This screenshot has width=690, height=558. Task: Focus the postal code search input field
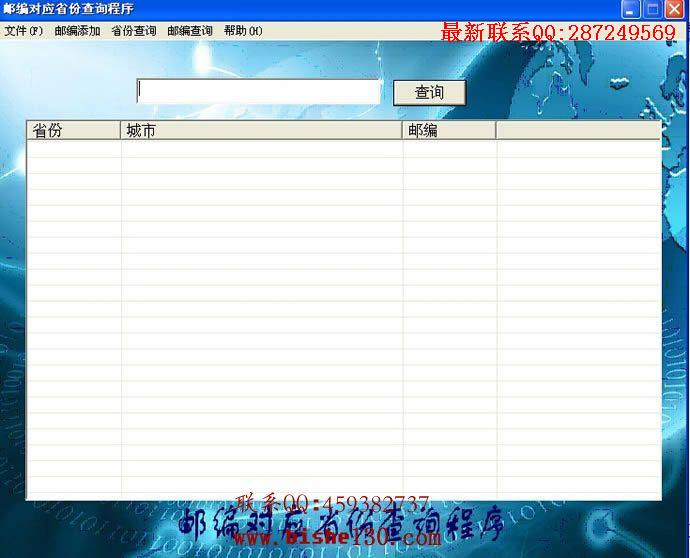259,92
